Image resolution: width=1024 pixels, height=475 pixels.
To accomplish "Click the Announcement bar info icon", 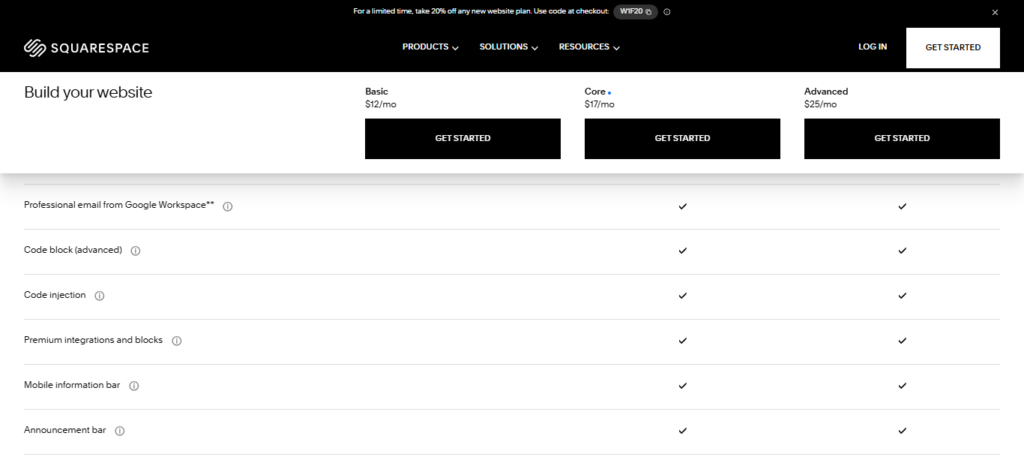I will click(x=120, y=431).
